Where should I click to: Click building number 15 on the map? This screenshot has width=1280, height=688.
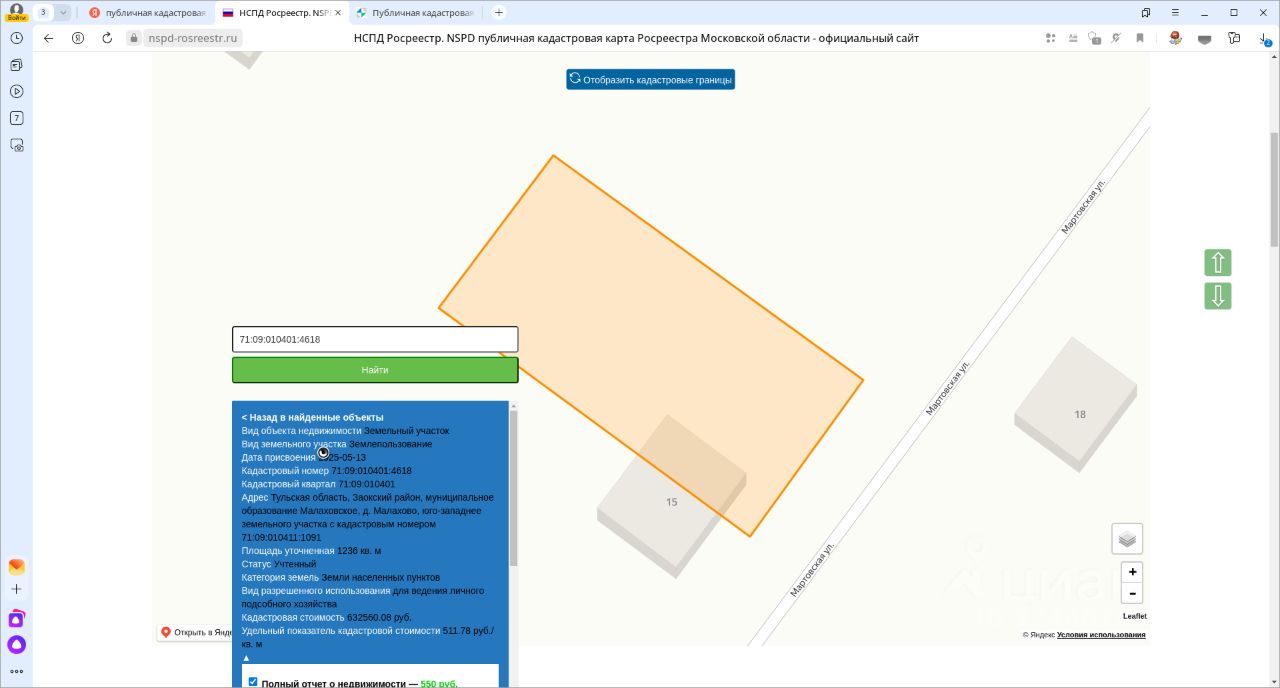click(672, 502)
